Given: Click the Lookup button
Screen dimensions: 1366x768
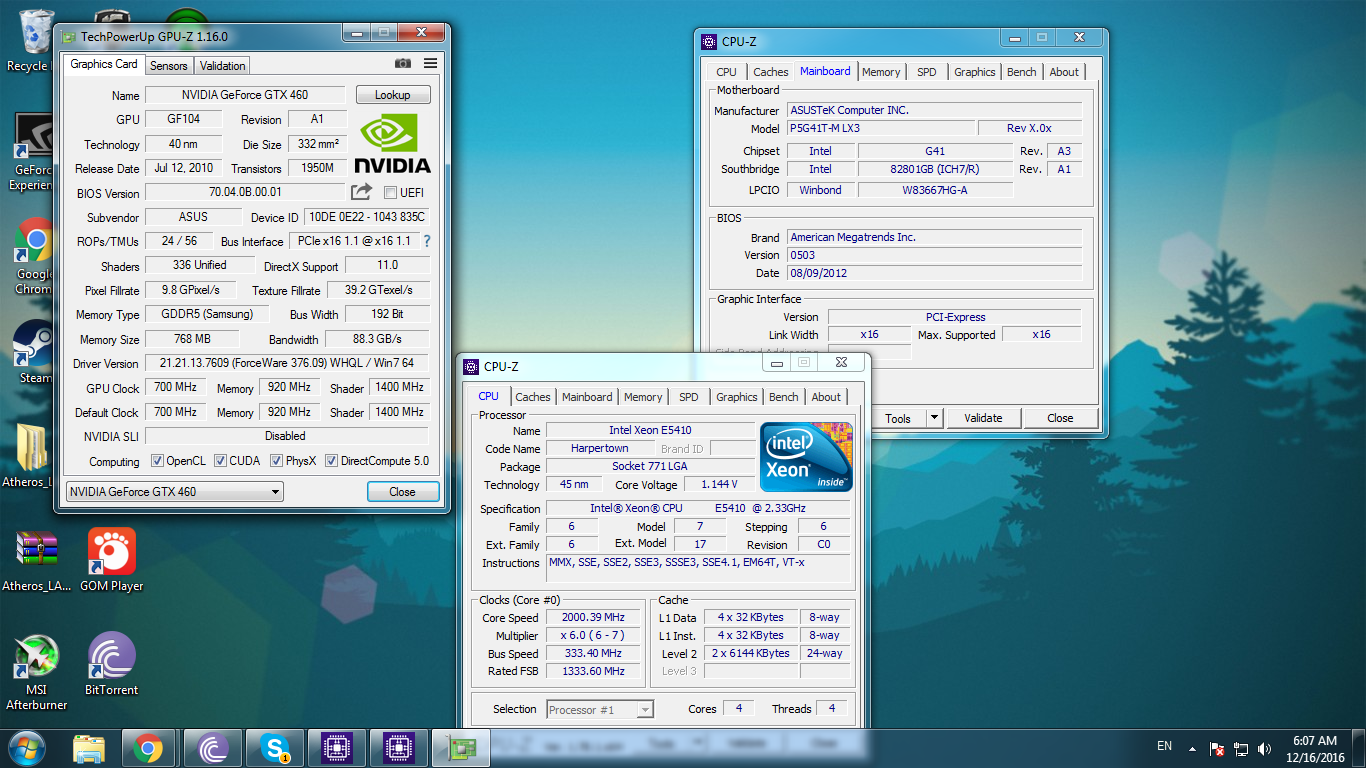Looking at the screenshot, I should (x=392, y=95).
